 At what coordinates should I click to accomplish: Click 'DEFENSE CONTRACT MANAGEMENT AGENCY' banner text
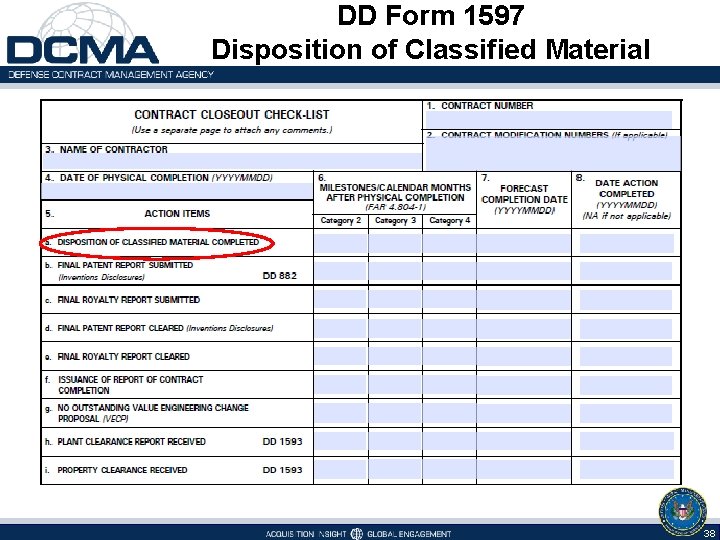[111, 74]
